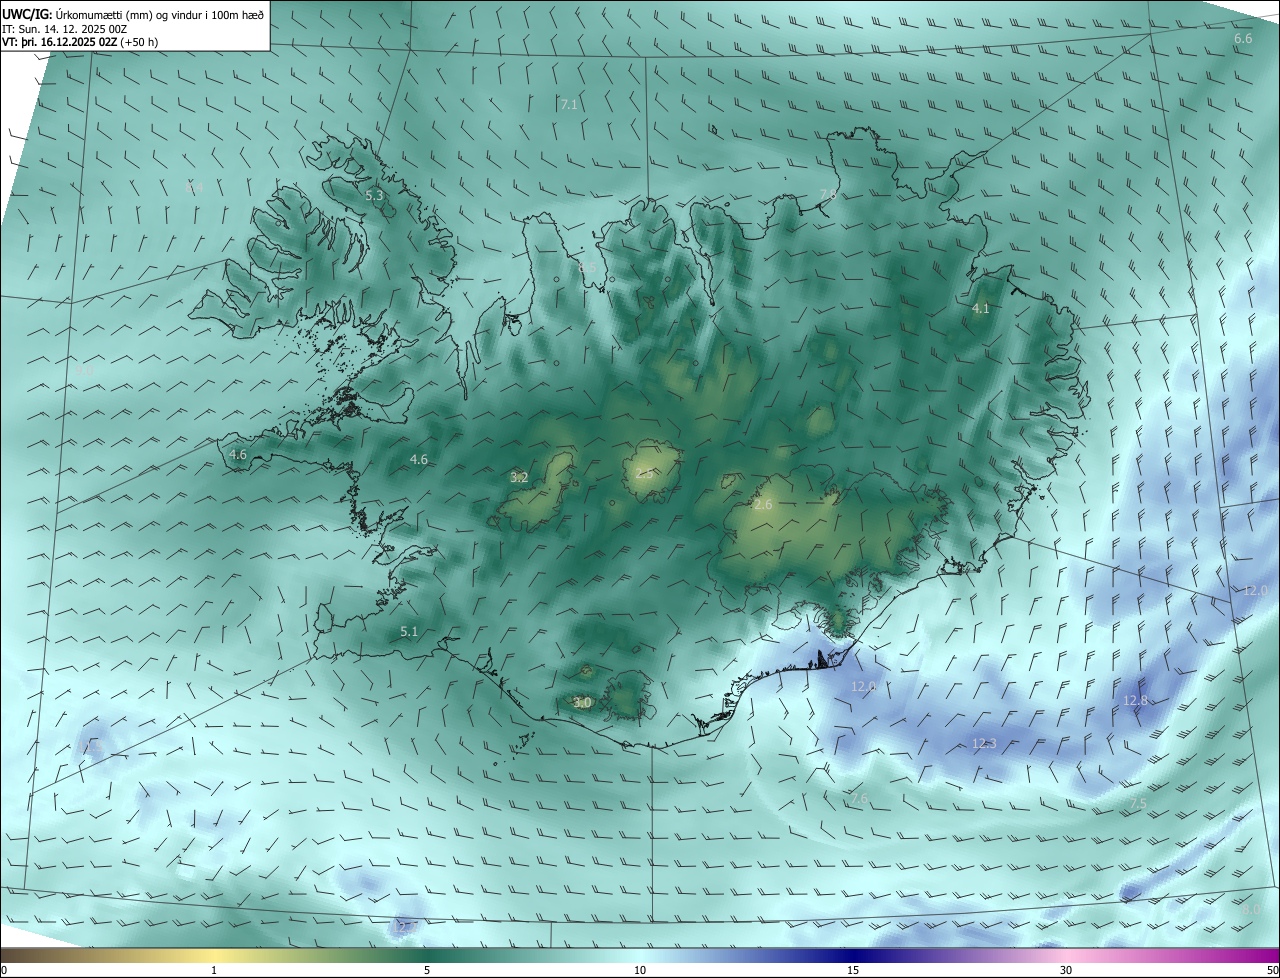Screen dimensions: 1280x978
Task: Click the 4.1 value on the map
Action: pos(981,309)
